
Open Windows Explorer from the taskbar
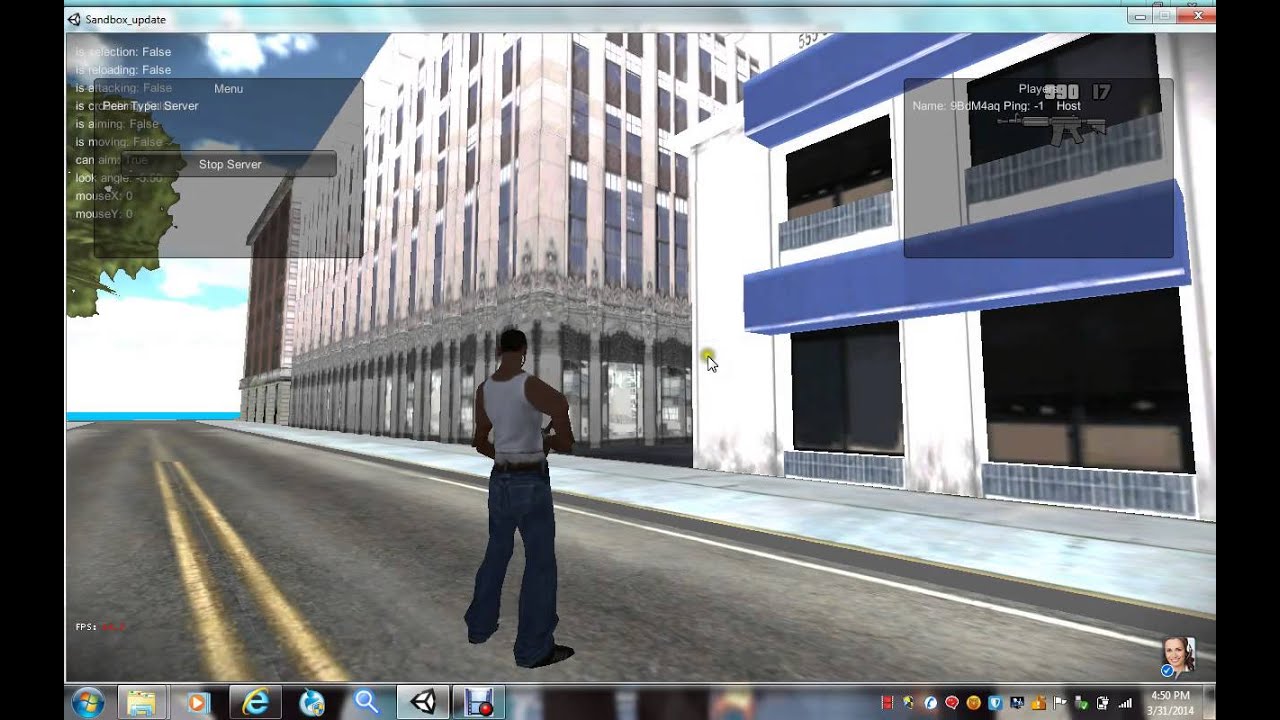(141, 703)
